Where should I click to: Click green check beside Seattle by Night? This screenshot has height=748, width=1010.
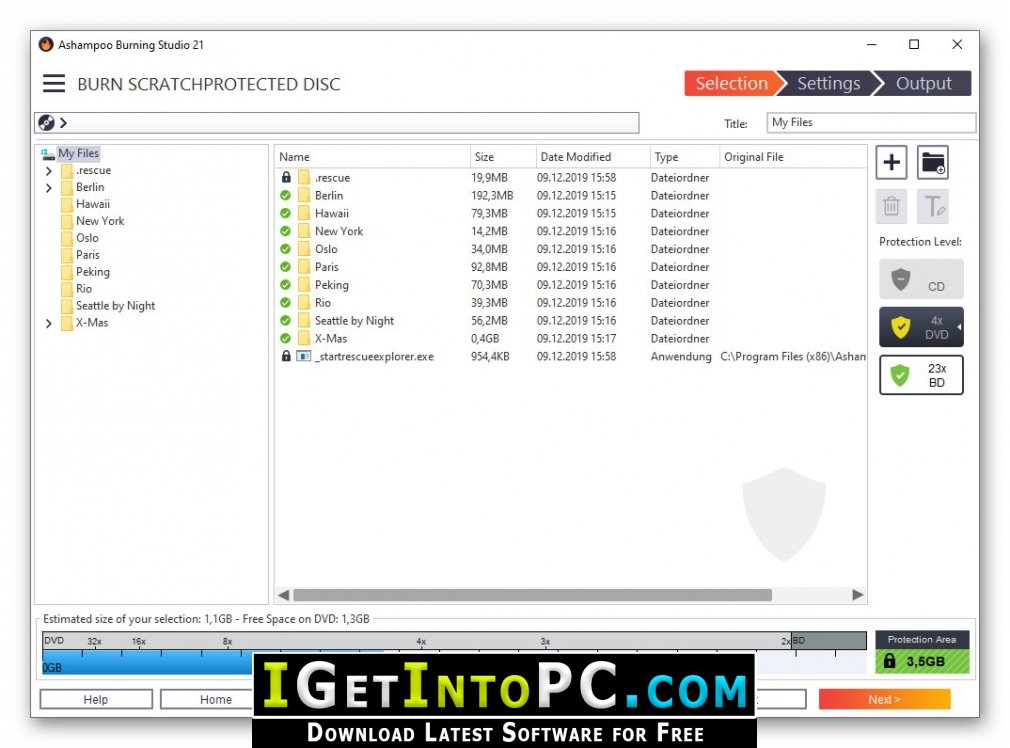(x=285, y=320)
